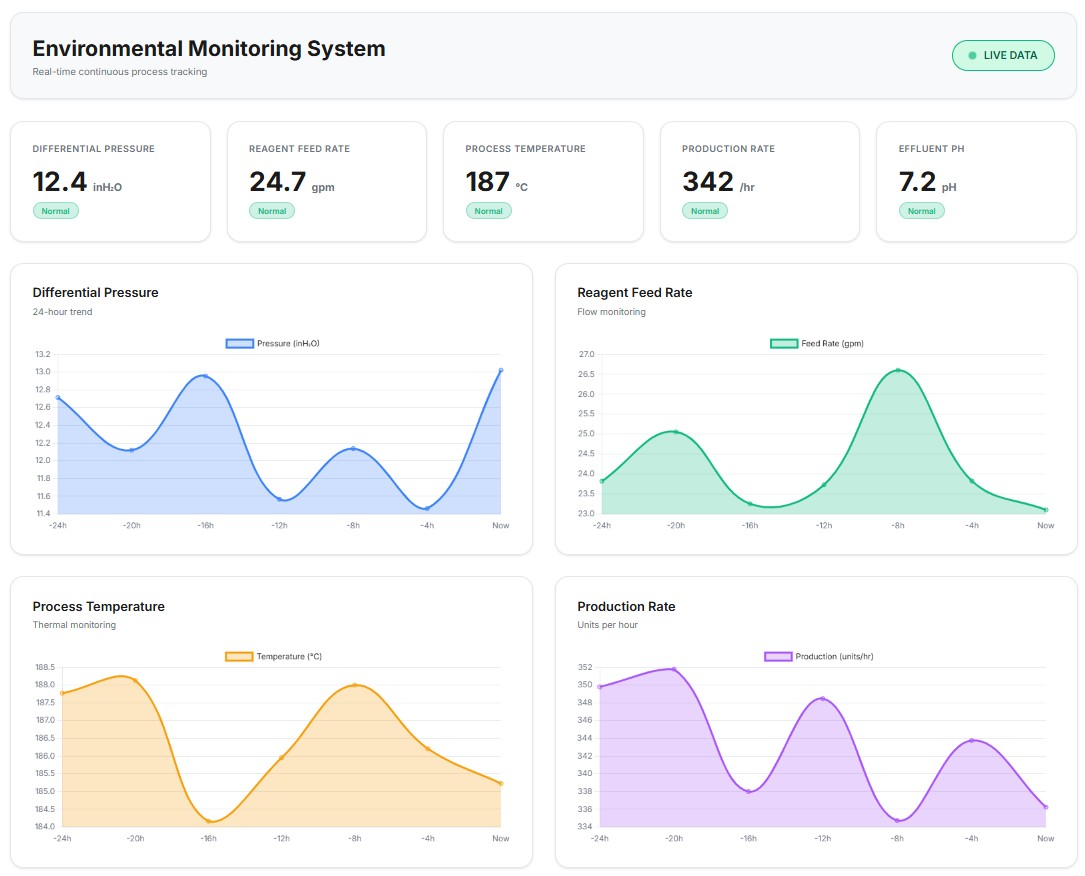Screen dimensions: 1085x876
Task: Click the Temperature peak point at -8h
Action: pos(354,685)
